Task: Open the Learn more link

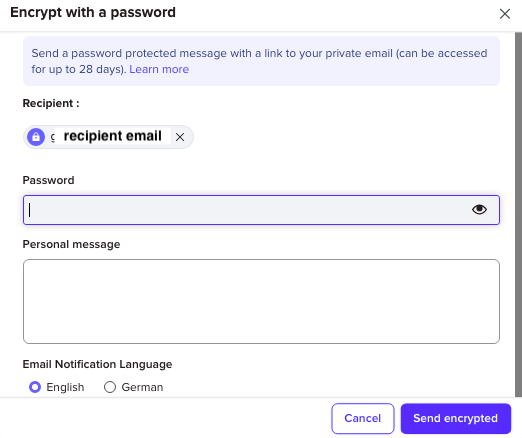Action: pyautogui.click(x=159, y=69)
